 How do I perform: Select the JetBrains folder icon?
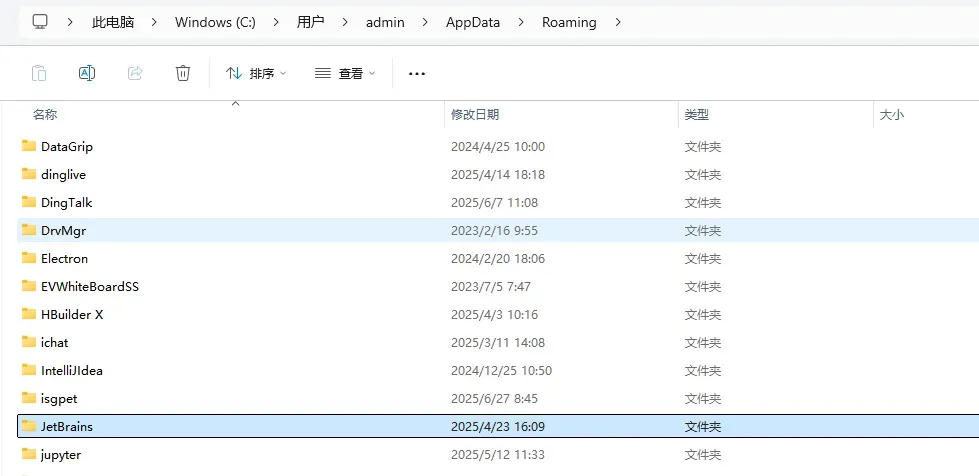[x=29, y=426]
